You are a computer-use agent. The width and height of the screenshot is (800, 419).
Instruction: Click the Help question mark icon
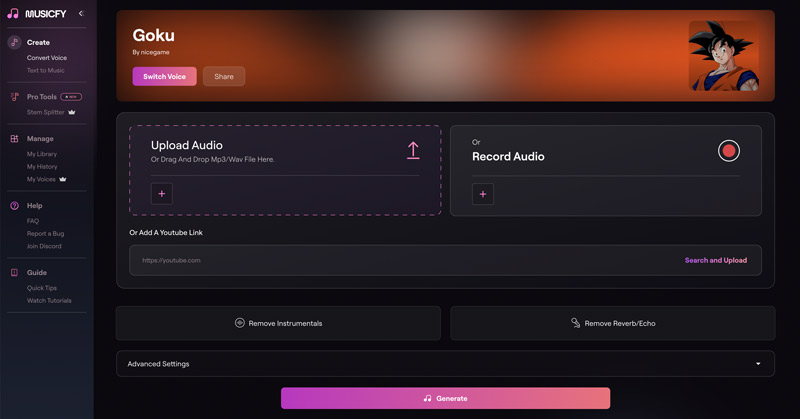click(14, 206)
